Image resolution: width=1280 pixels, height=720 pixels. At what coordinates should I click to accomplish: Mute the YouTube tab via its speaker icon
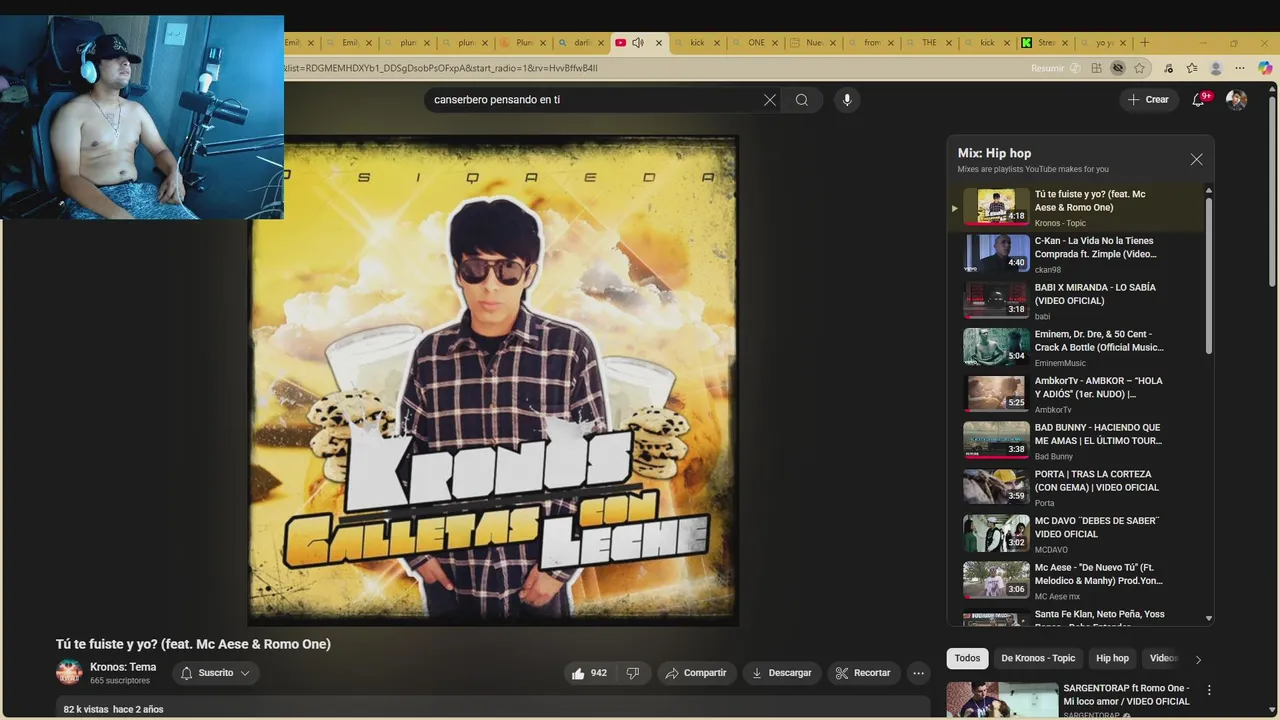(638, 43)
